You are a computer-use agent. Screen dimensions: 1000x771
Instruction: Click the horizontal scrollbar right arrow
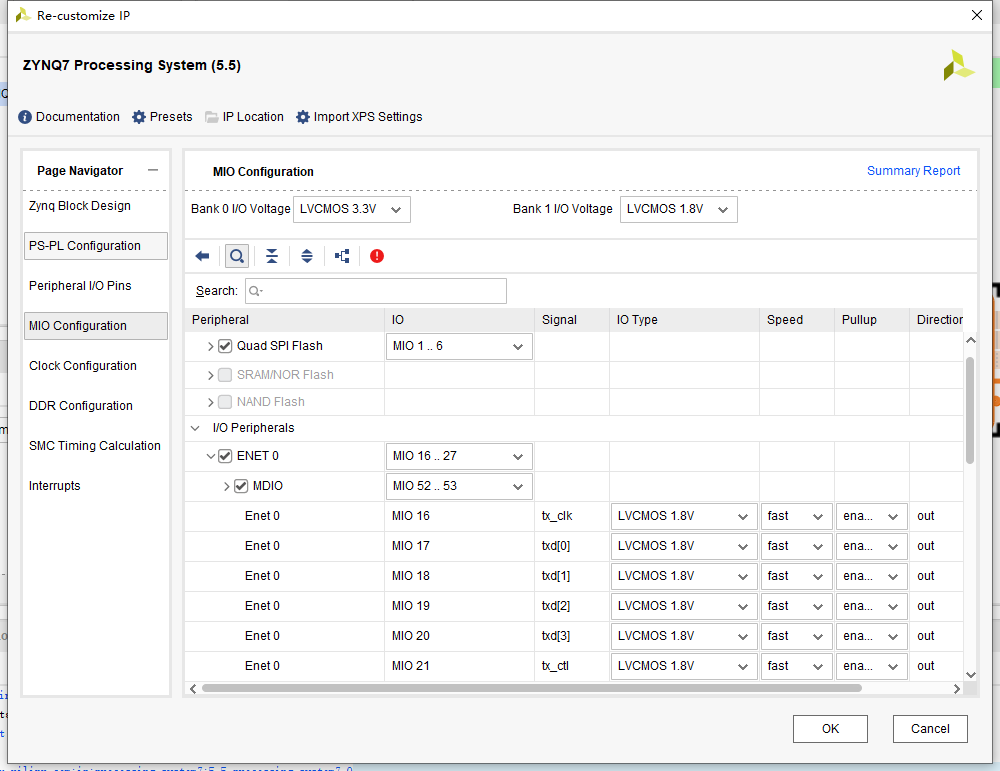tap(957, 689)
